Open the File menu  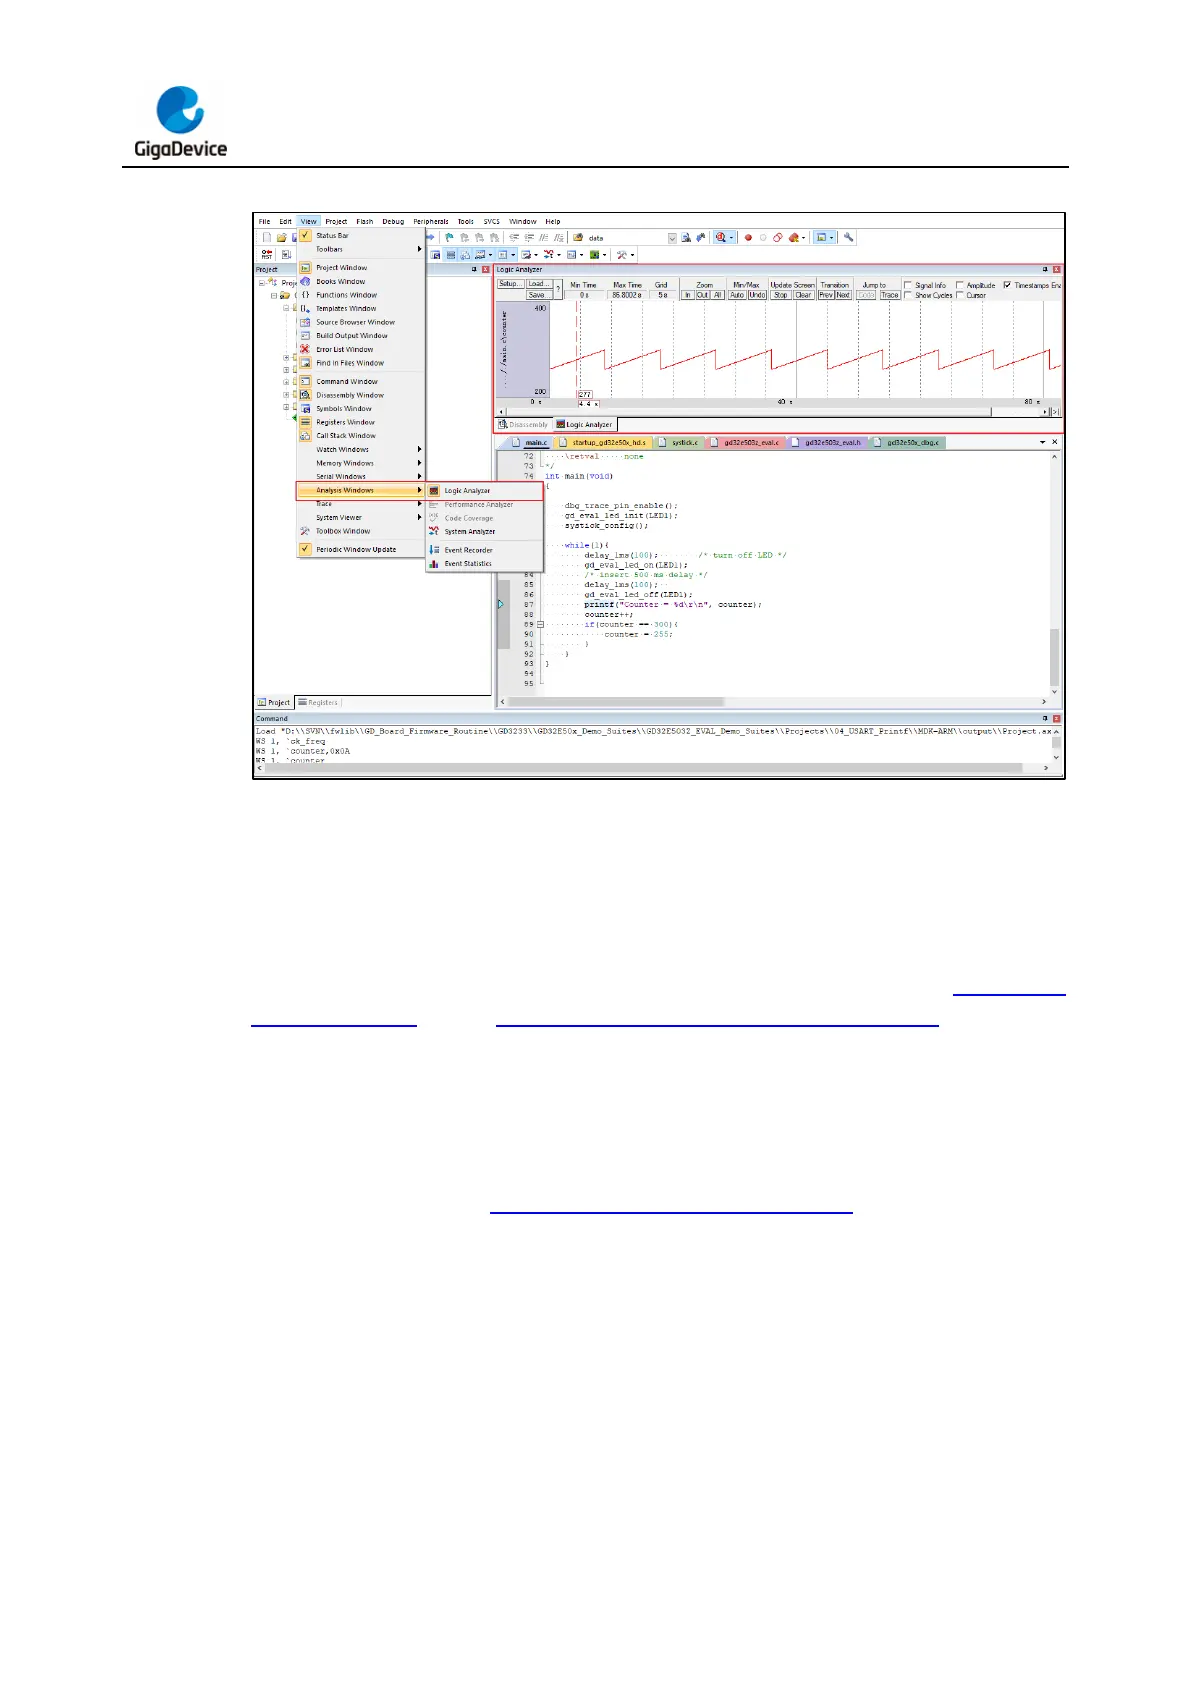click(x=264, y=222)
